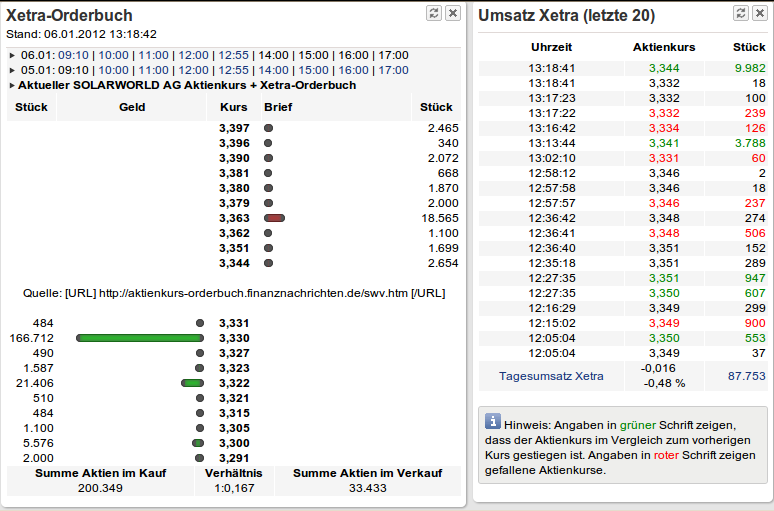The image size is (774, 511).
Task: Open 05.01 snapshot at 11:00
Action: (154, 70)
